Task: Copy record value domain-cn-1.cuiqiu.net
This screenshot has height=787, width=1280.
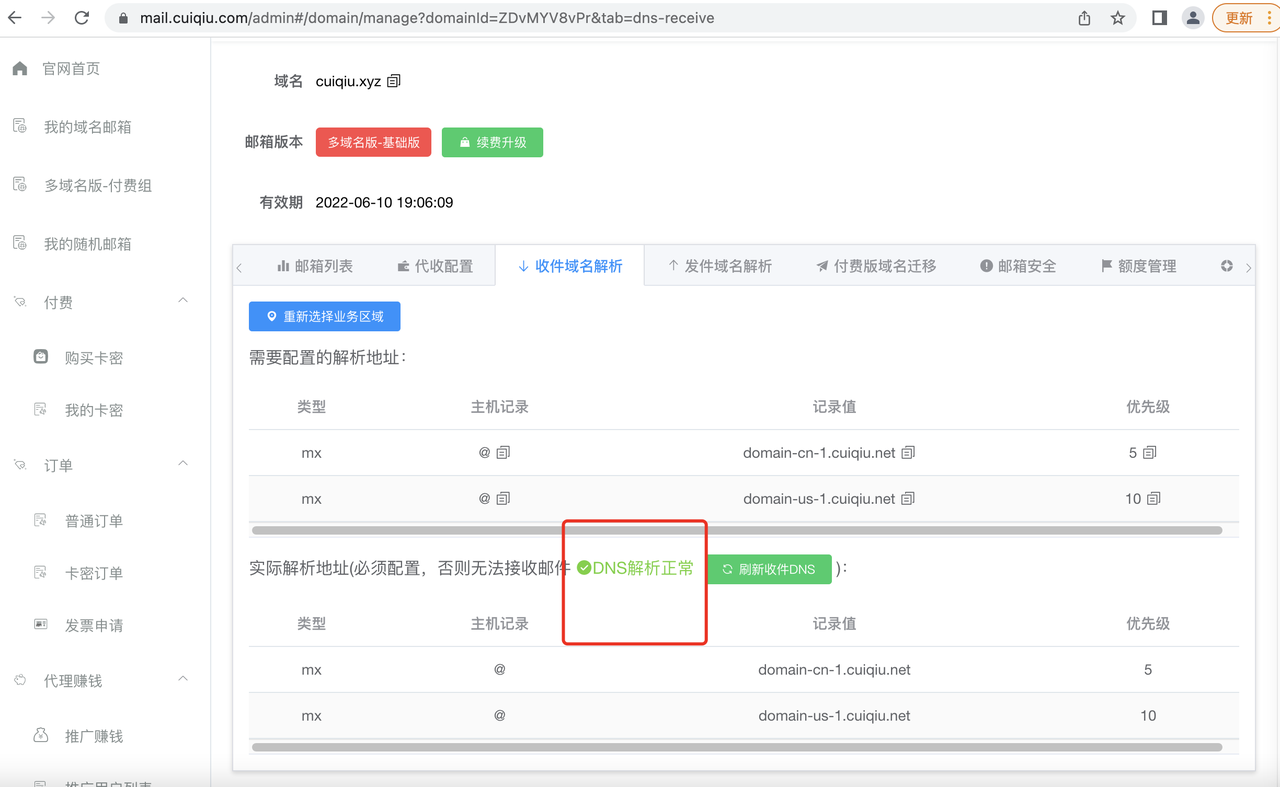Action: coord(908,453)
